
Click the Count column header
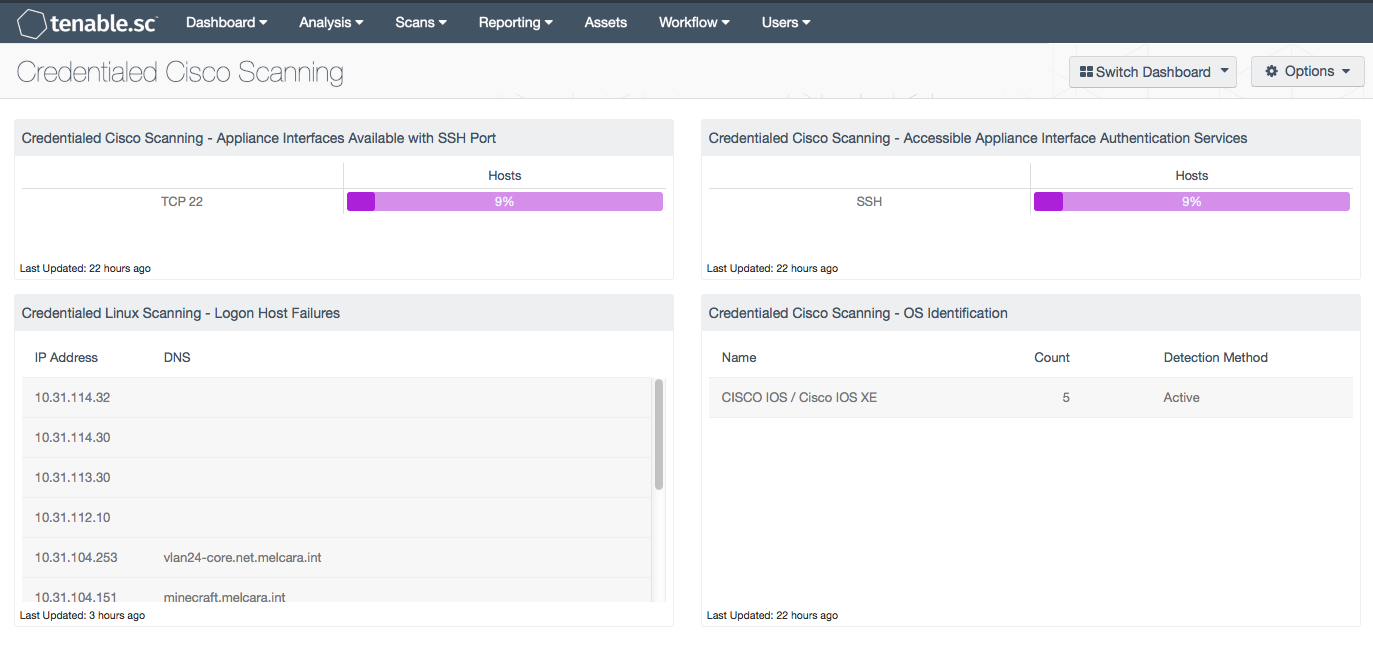click(1052, 358)
